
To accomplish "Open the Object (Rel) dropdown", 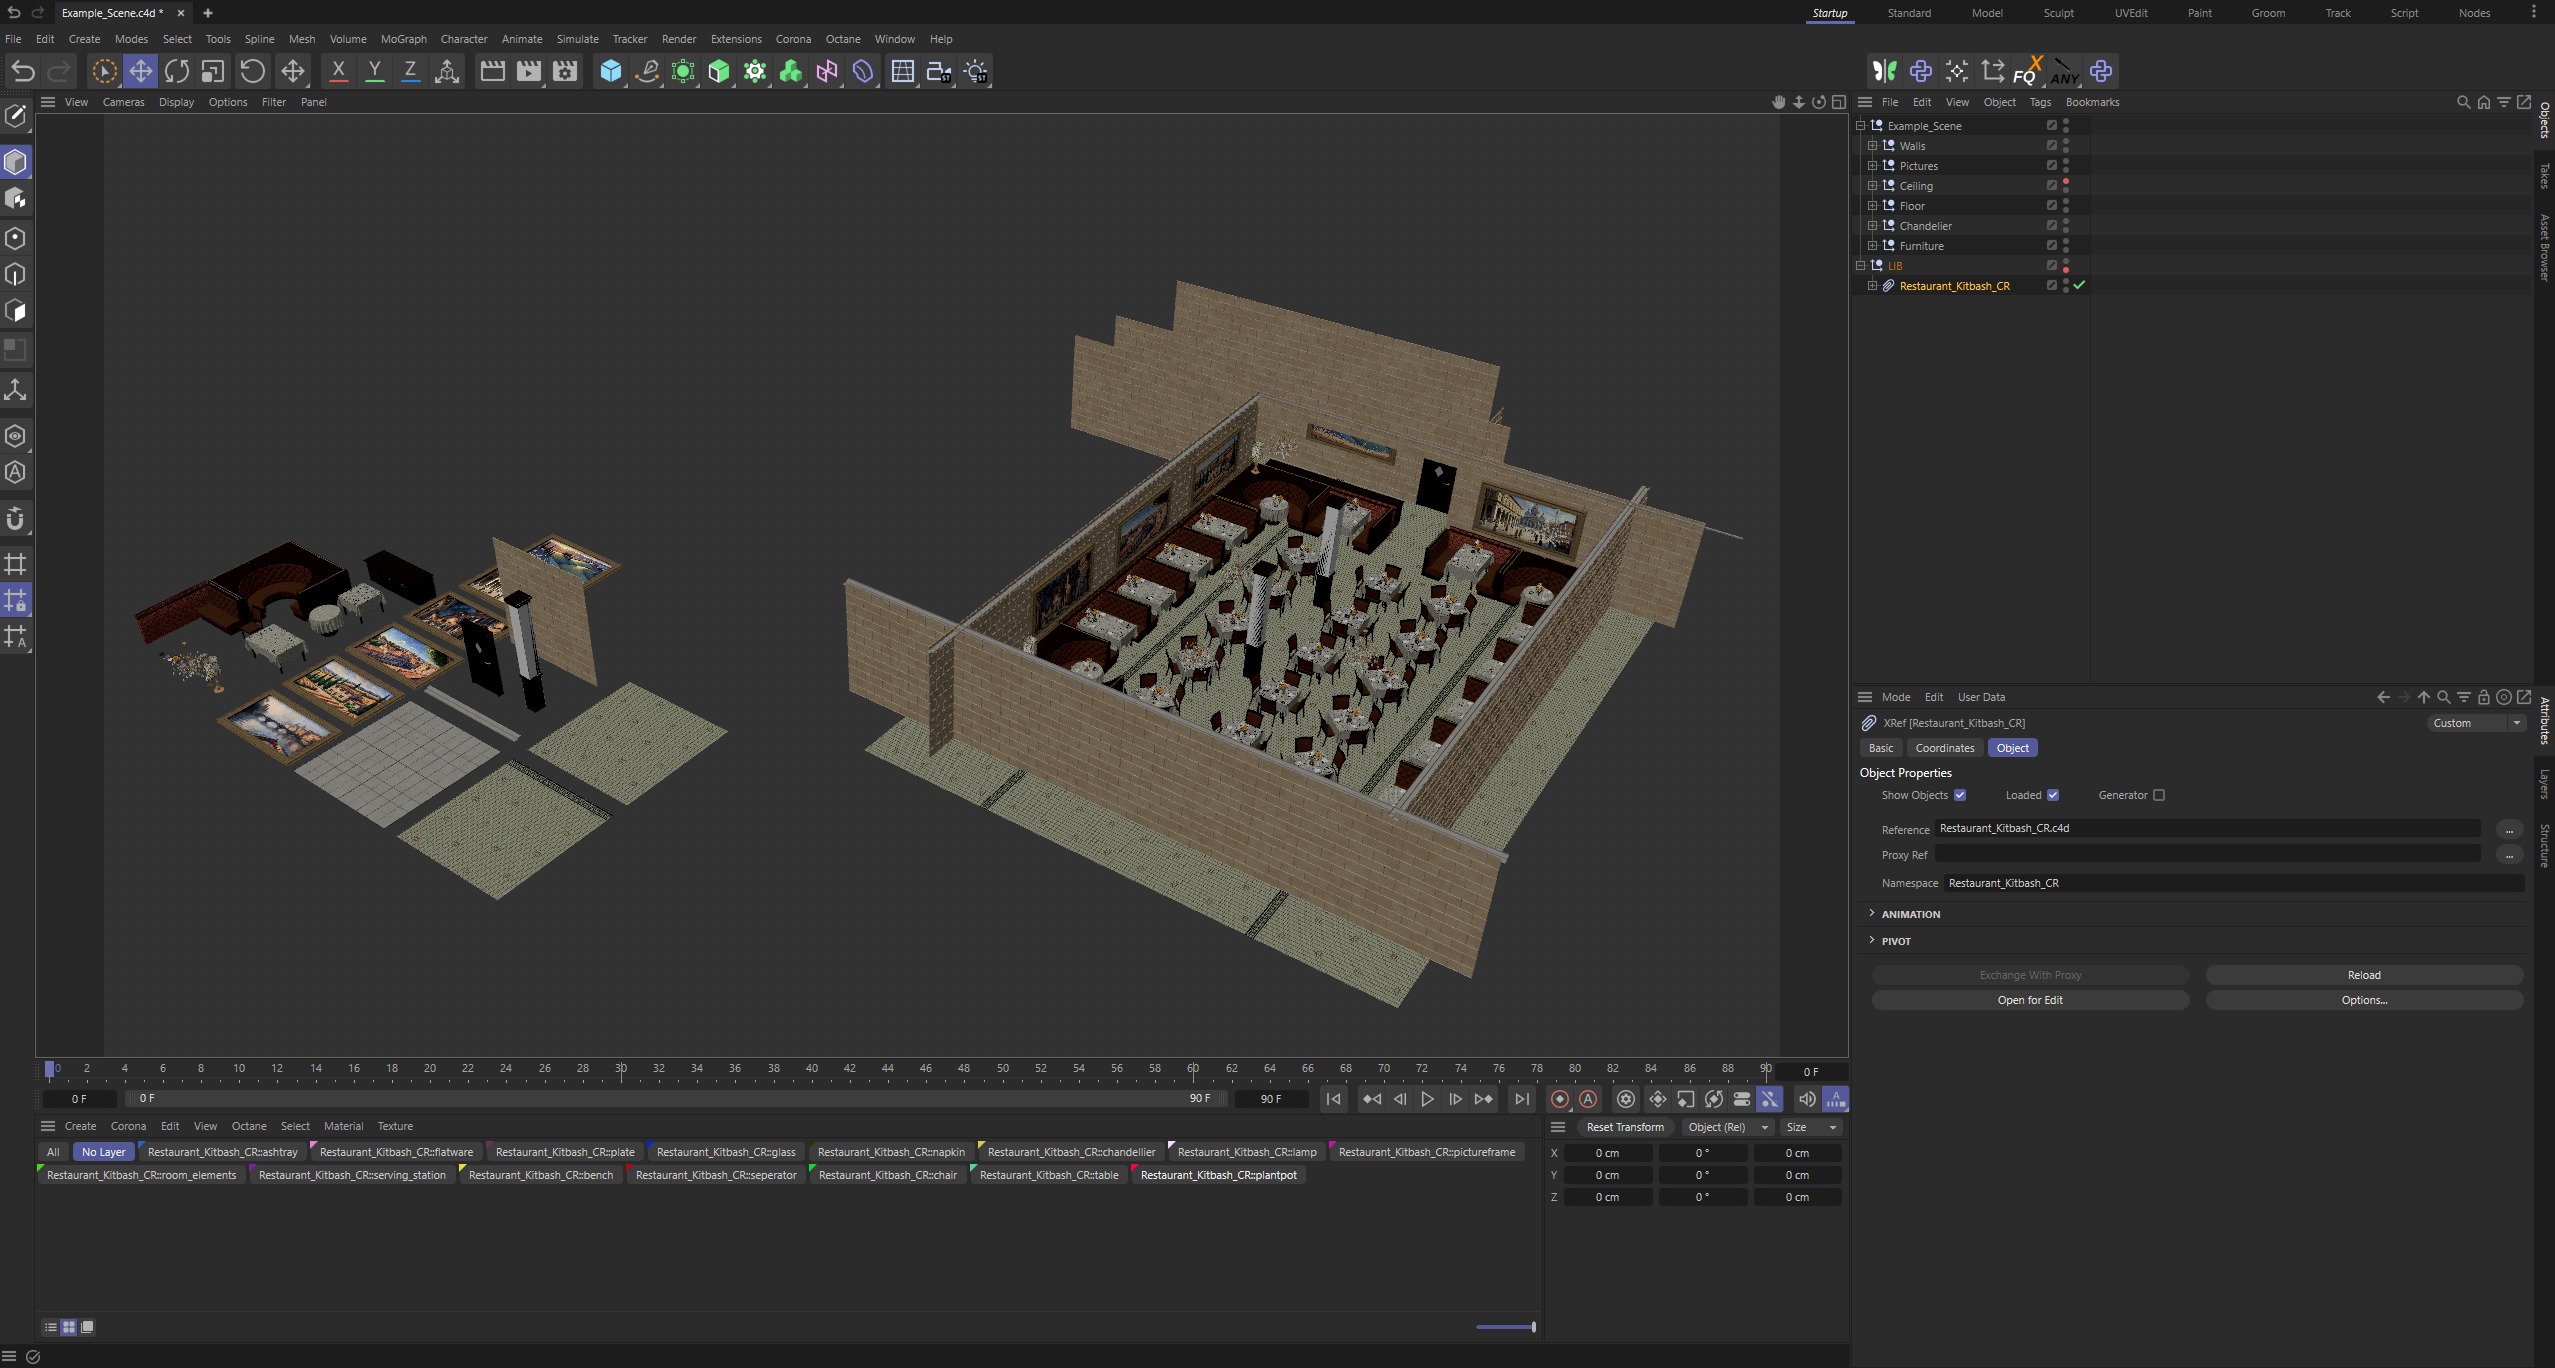I will point(1727,1127).
